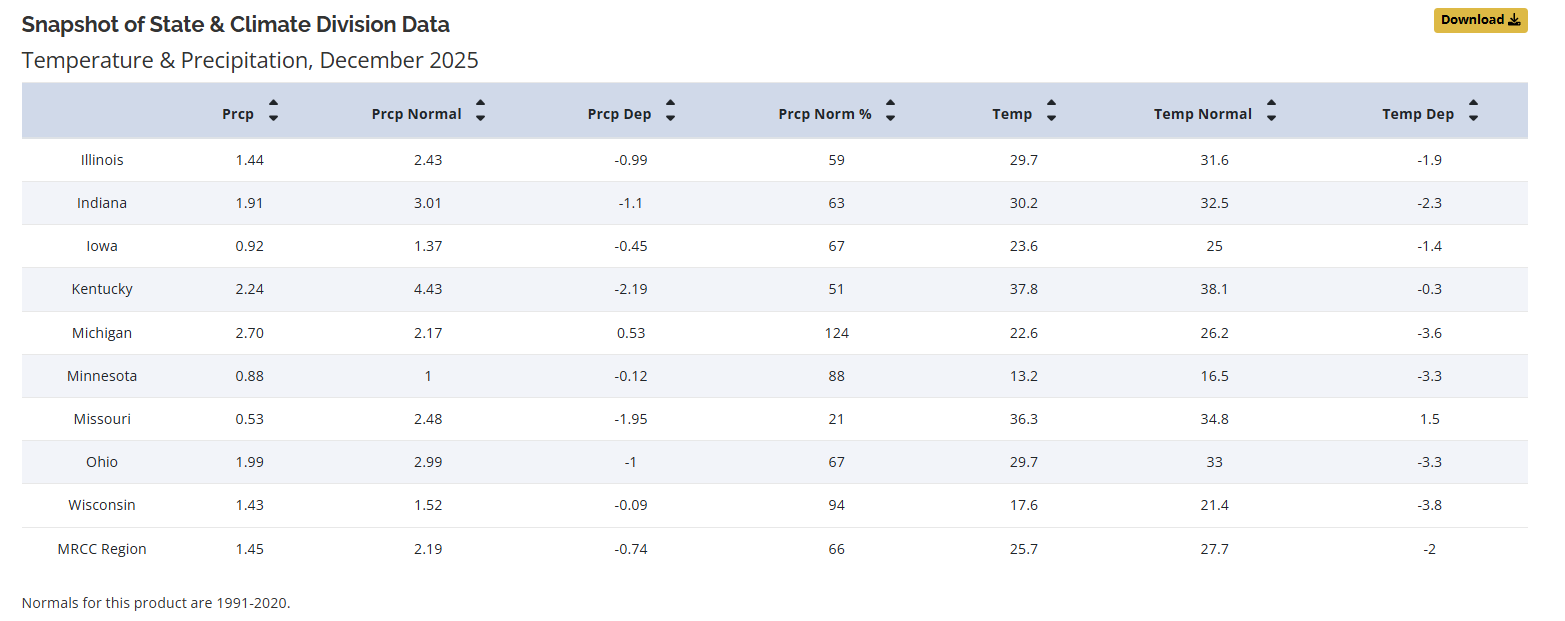Click Michigan's 124 Prcp Norm % value
Viewport: 1565px width, 621px height.
click(x=837, y=333)
